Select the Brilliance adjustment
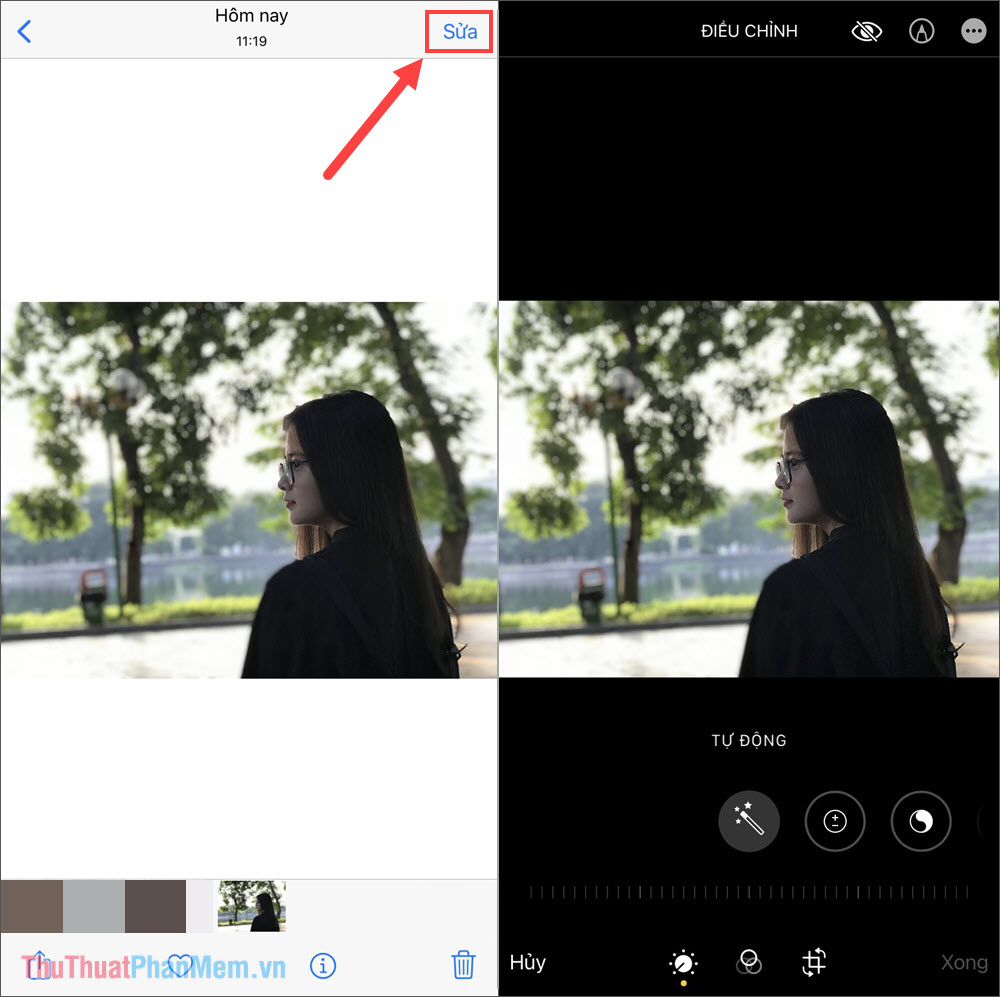 pyautogui.click(x=920, y=821)
